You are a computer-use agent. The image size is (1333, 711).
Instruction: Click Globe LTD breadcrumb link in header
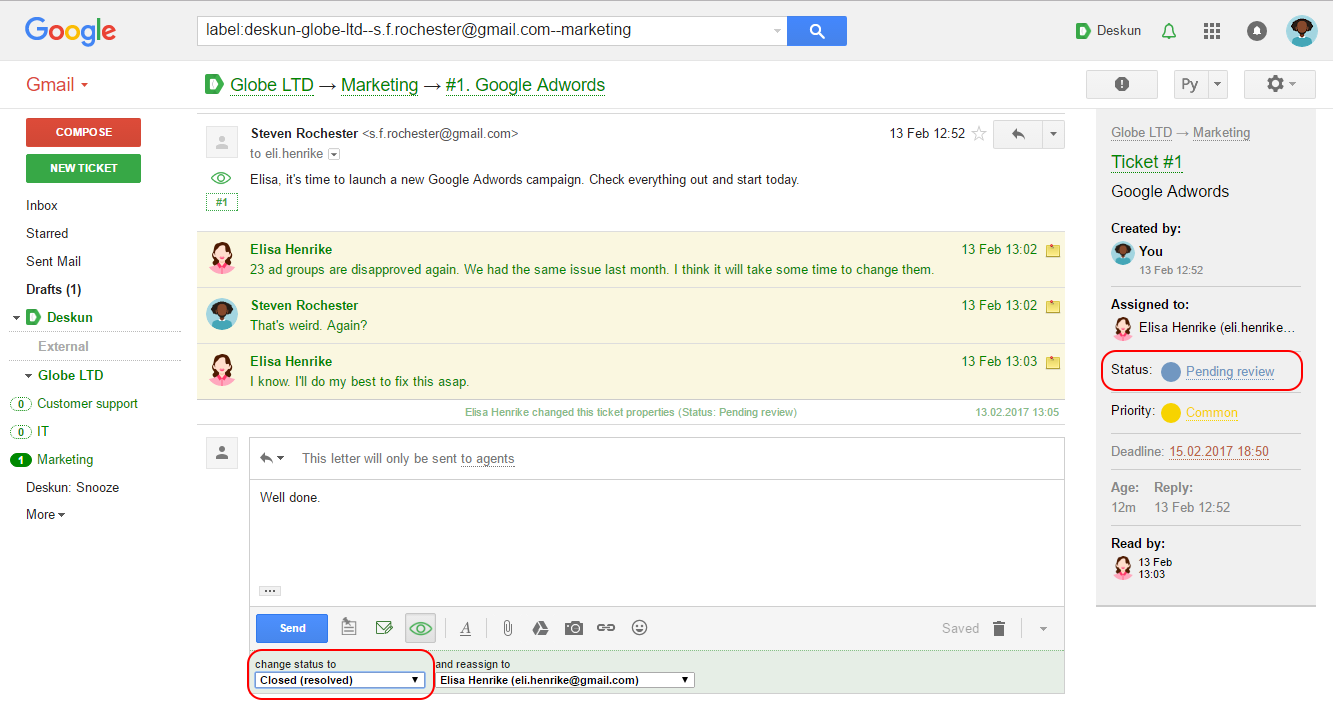click(x=271, y=85)
